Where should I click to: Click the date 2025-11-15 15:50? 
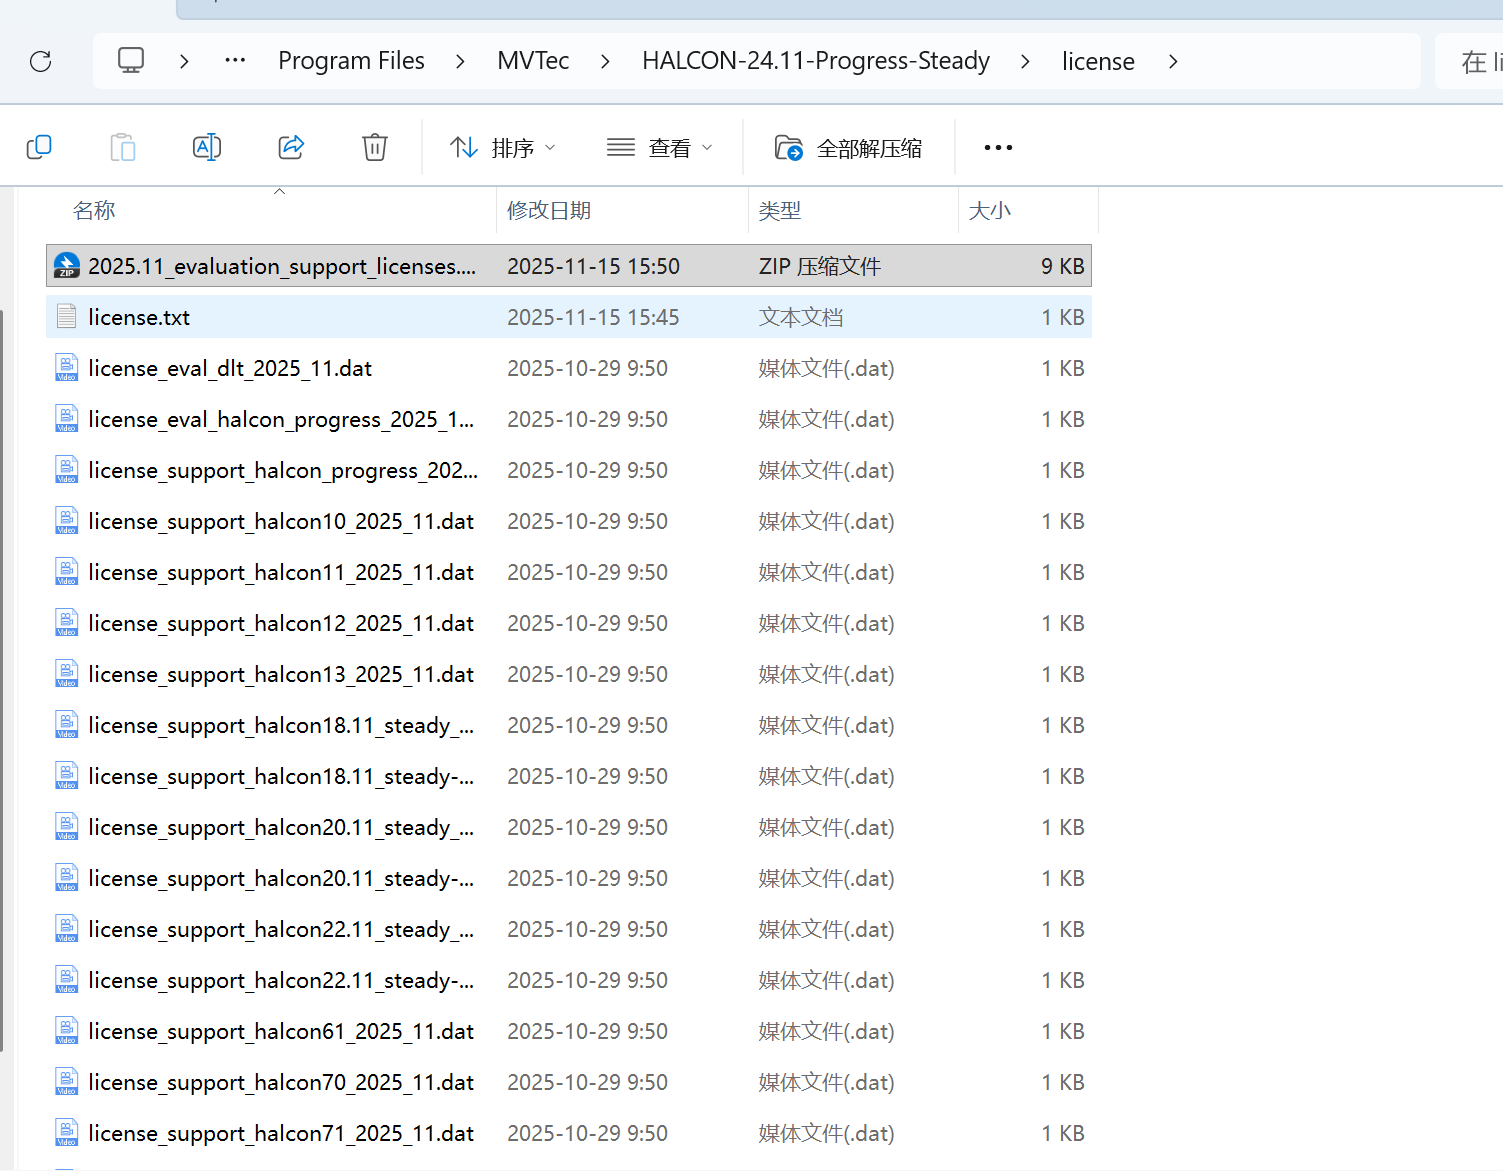tap(593, 266)
